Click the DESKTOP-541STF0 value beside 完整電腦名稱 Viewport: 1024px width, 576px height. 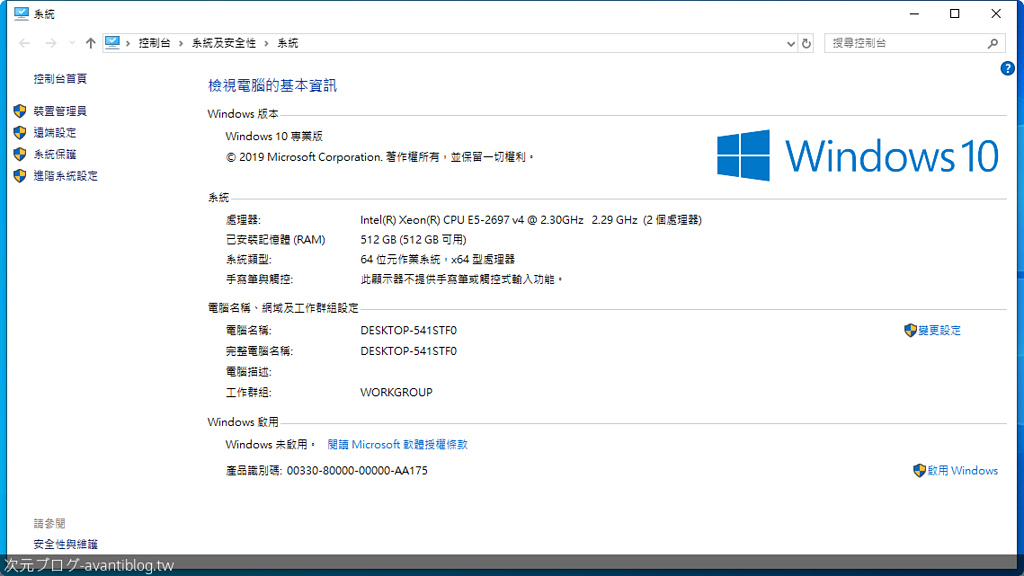[x=409, y=351]
